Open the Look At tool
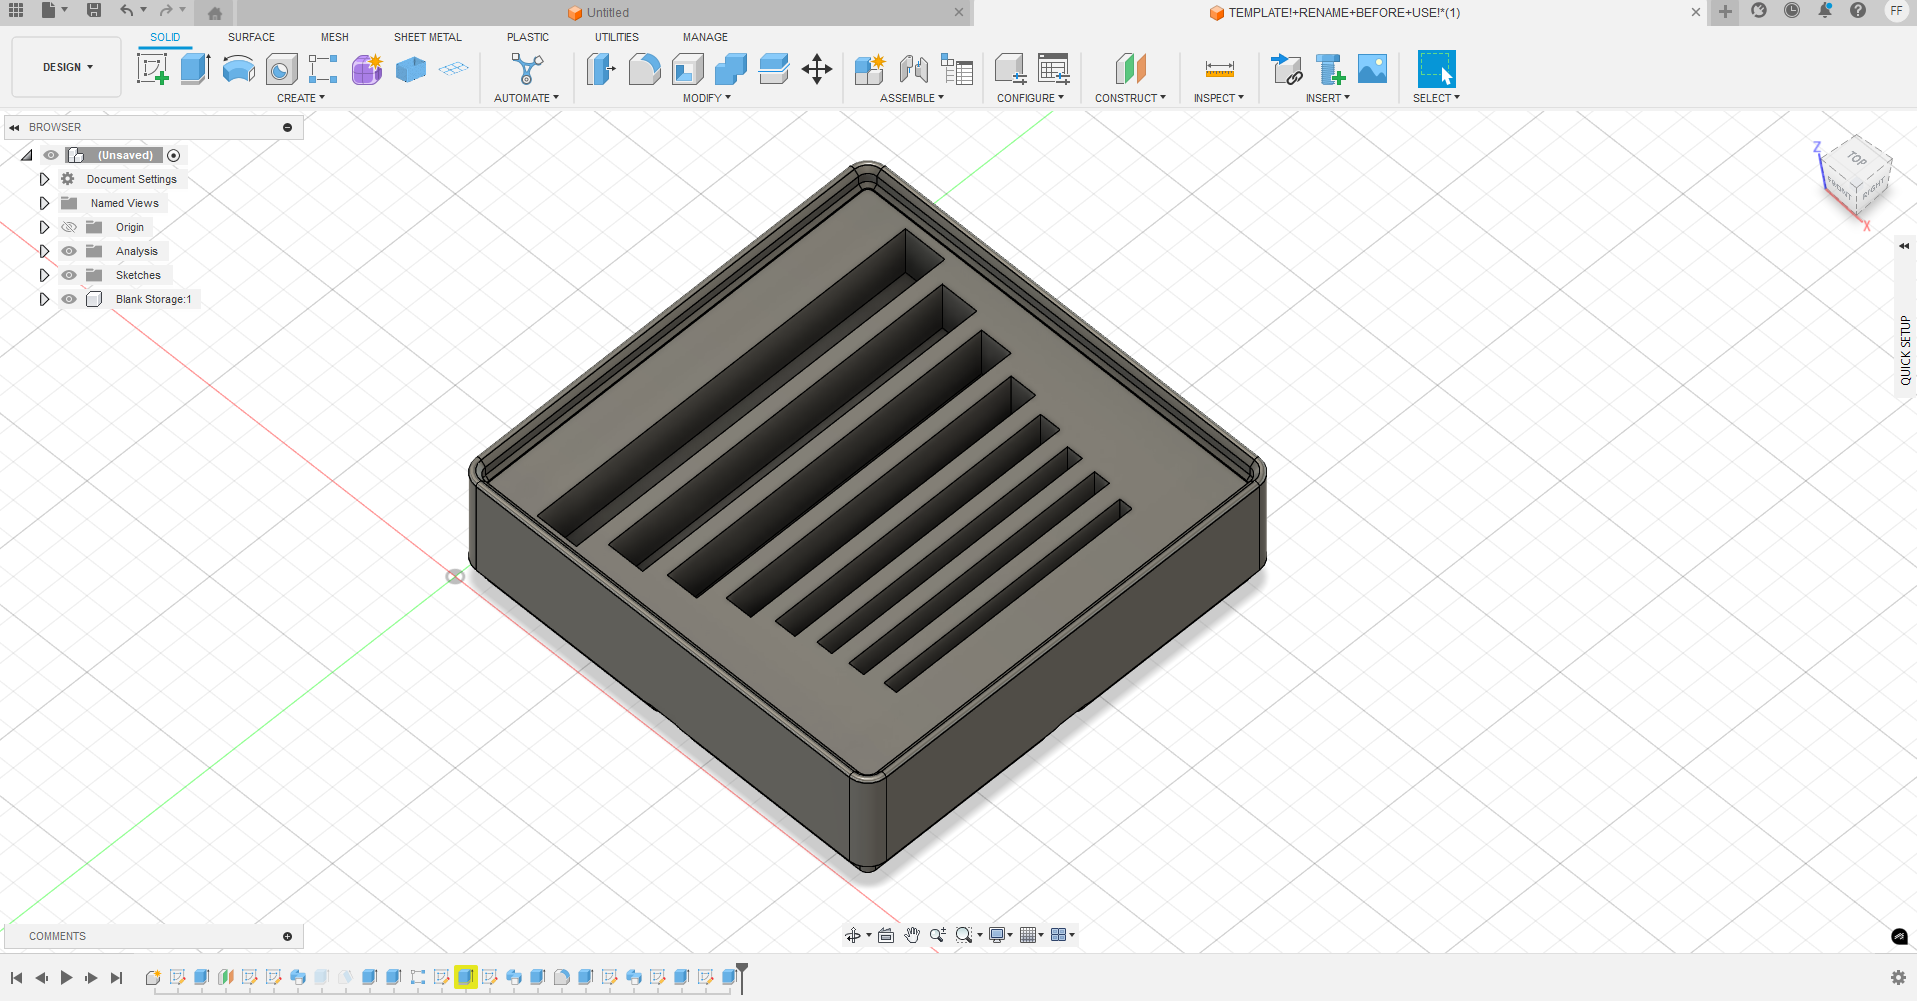 click(886, 935)
